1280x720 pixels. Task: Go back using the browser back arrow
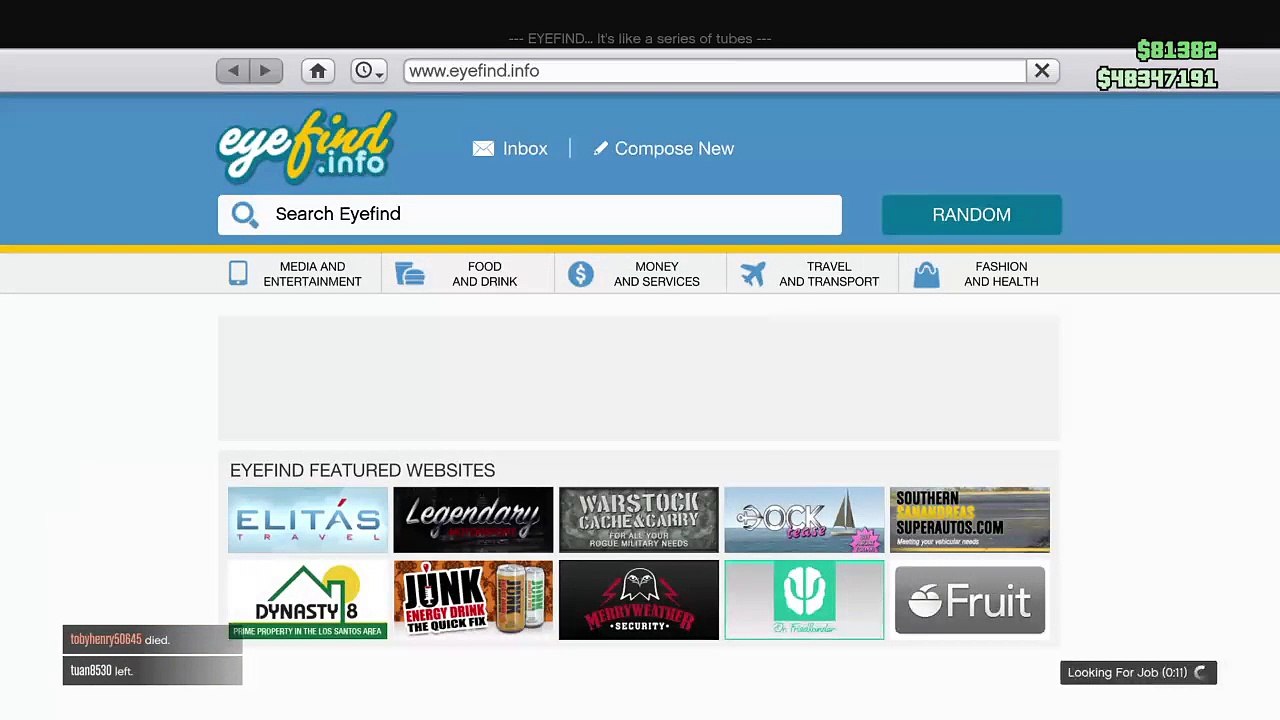(x=233, y=71)
